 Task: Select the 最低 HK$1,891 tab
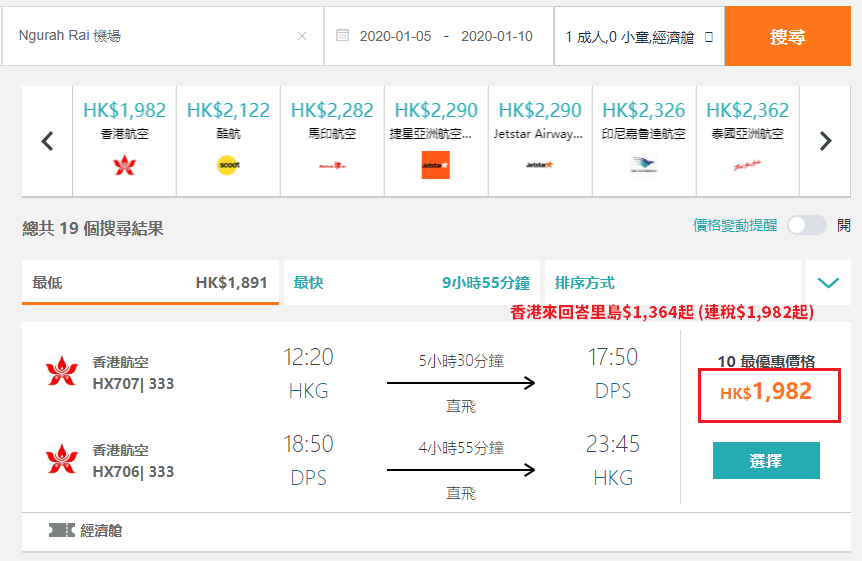150,283
